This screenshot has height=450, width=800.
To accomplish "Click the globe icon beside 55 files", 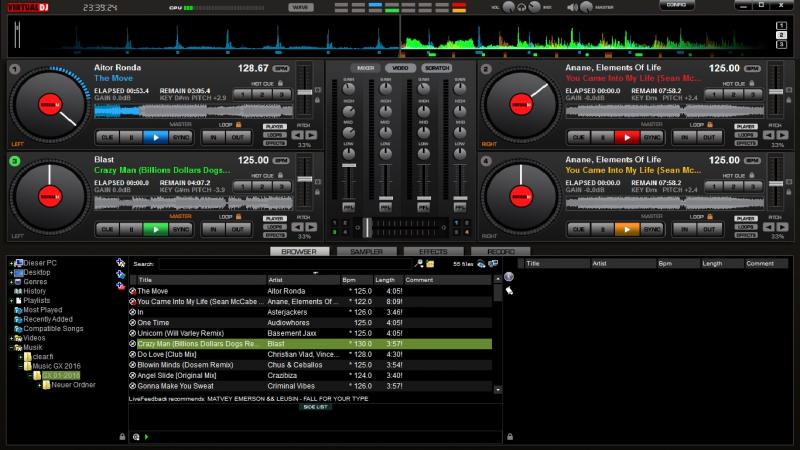I will coord(481,264).
